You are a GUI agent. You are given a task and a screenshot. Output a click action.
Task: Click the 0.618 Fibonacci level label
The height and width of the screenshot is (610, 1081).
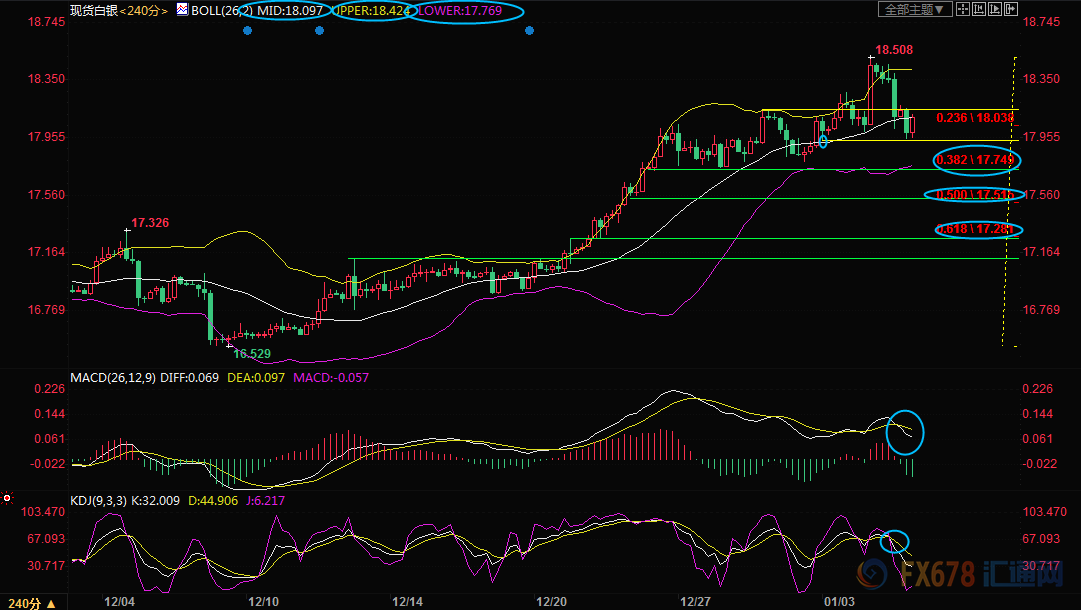(976, 230)
